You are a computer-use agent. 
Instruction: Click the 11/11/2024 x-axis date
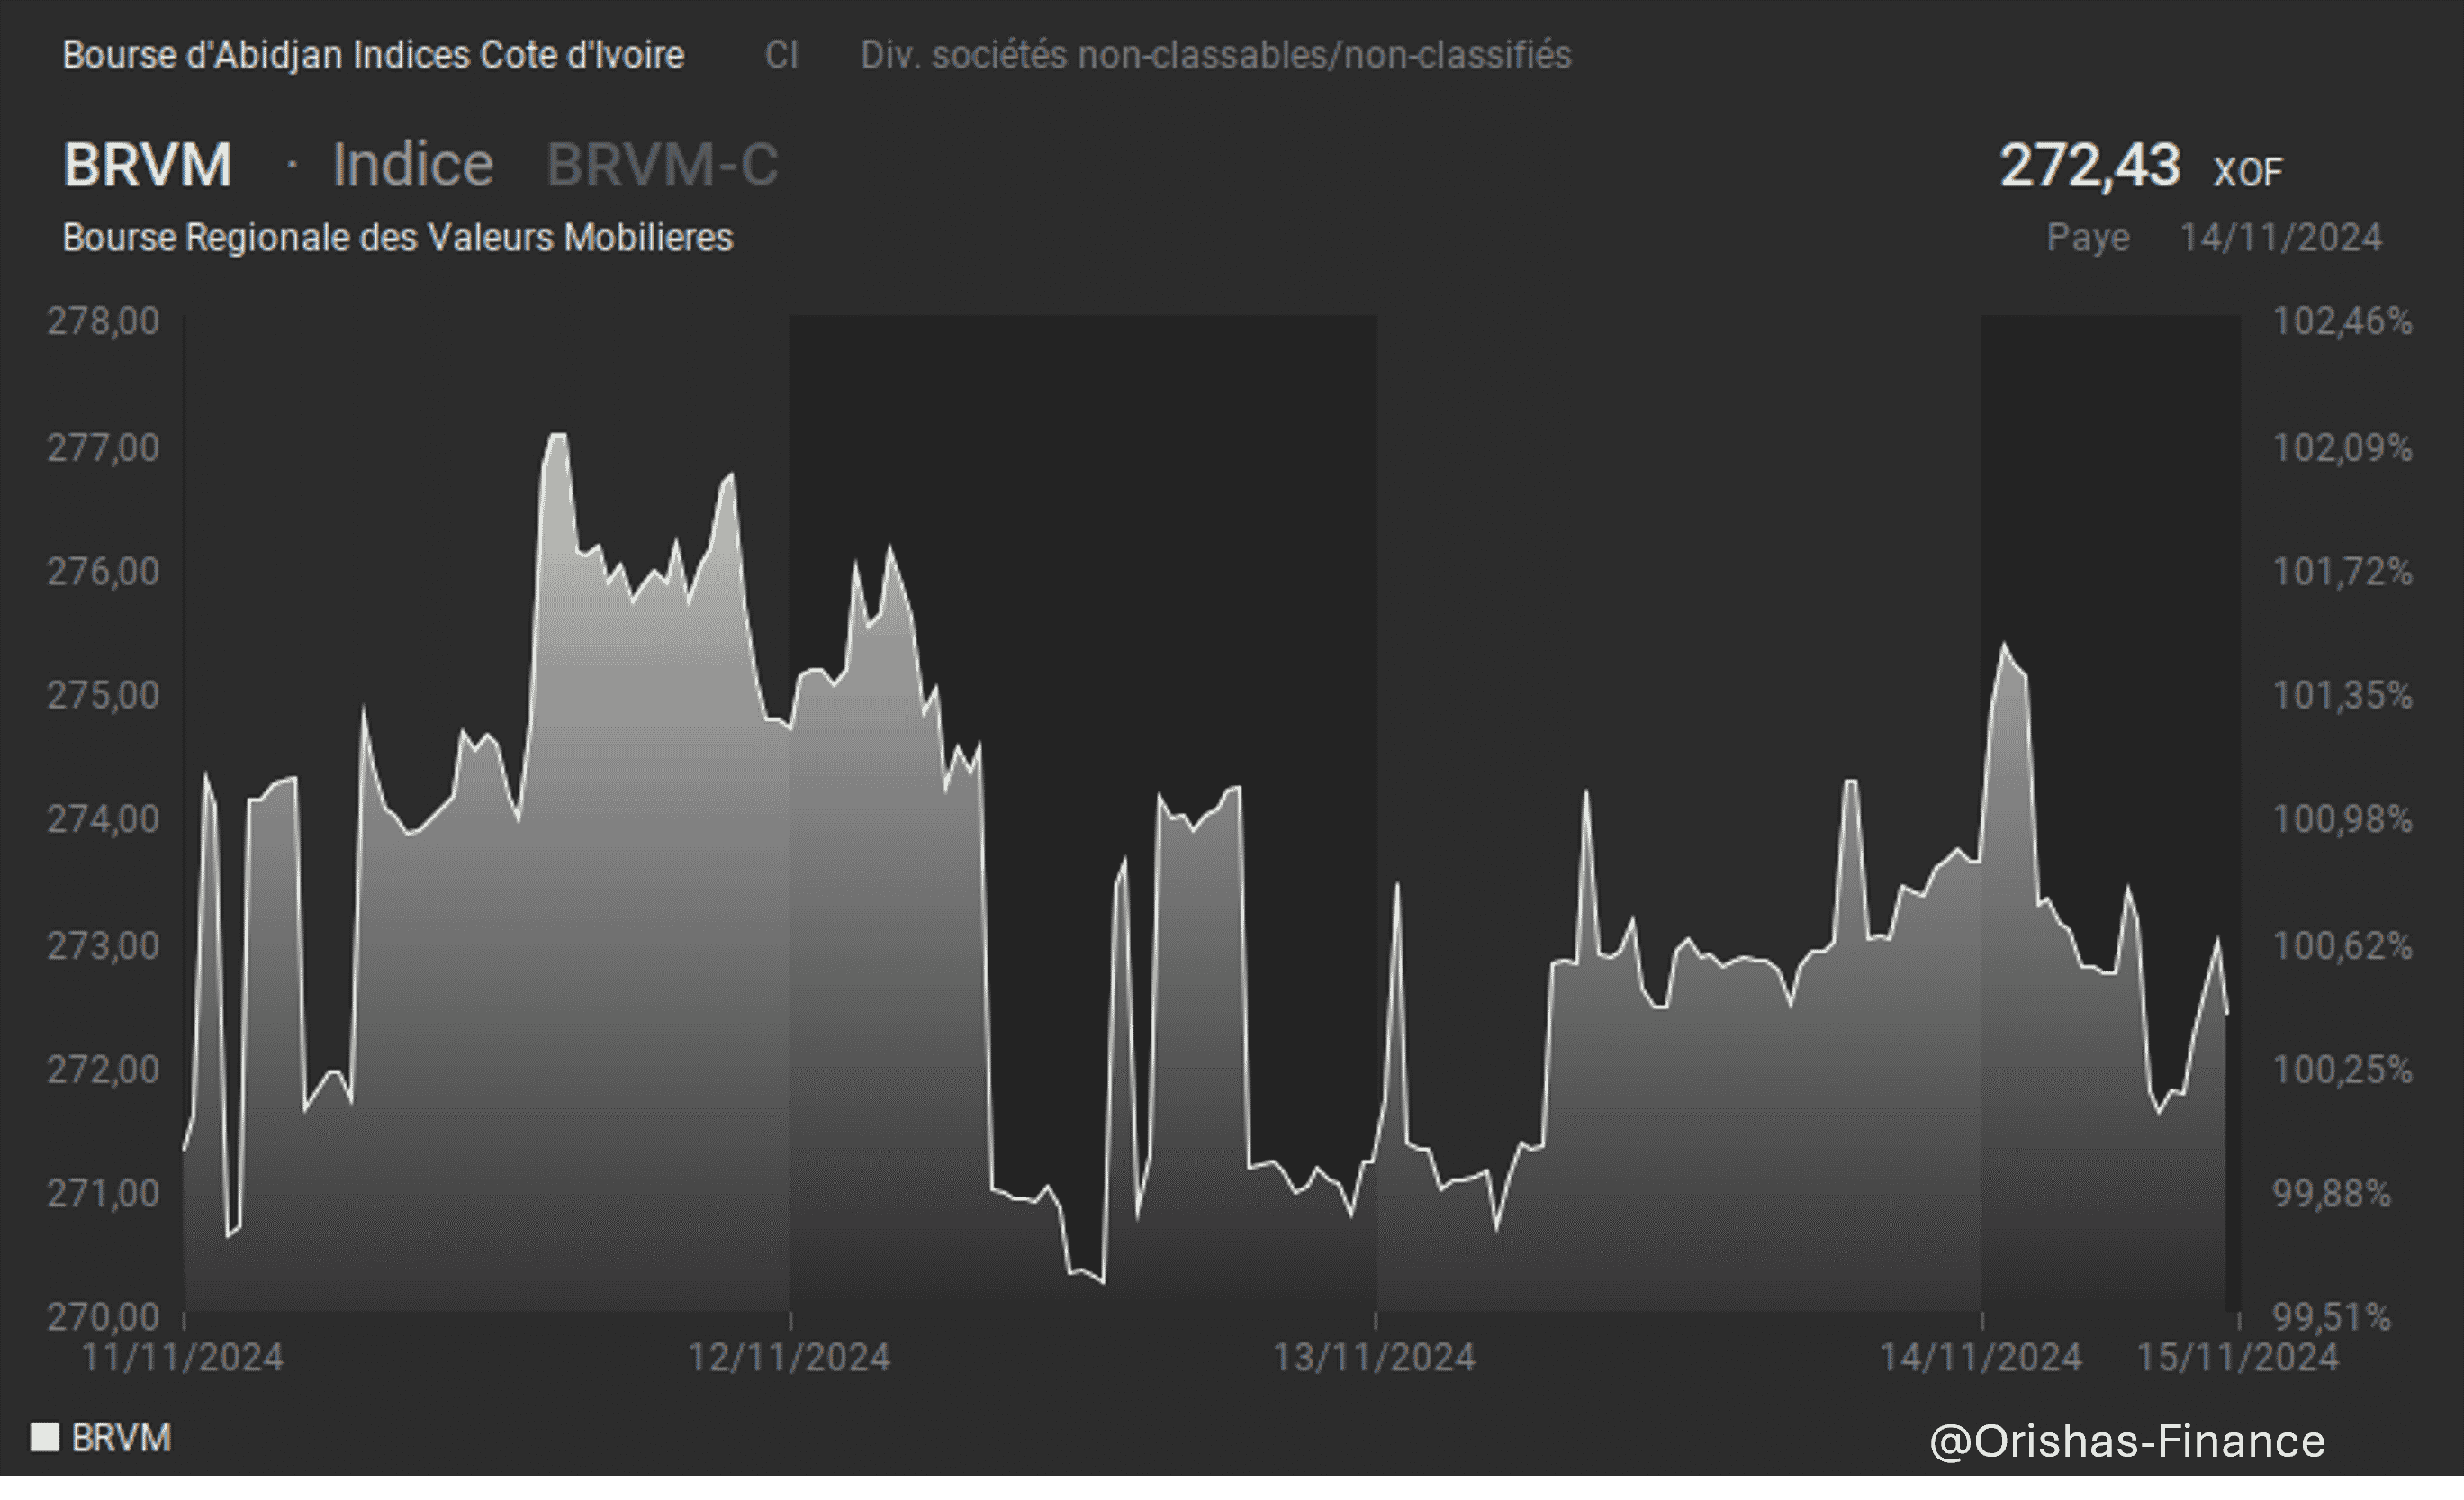click(x=182, y=1357)
